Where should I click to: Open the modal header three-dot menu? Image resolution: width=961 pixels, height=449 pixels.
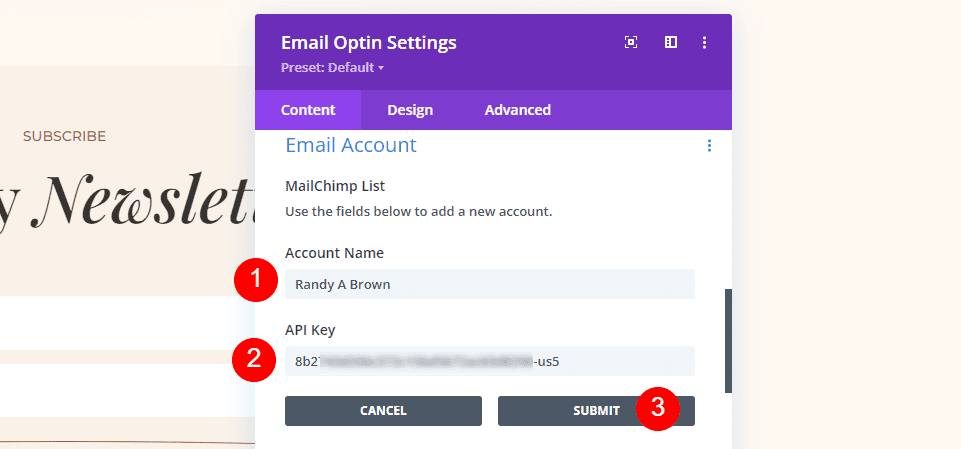(705, 42)
